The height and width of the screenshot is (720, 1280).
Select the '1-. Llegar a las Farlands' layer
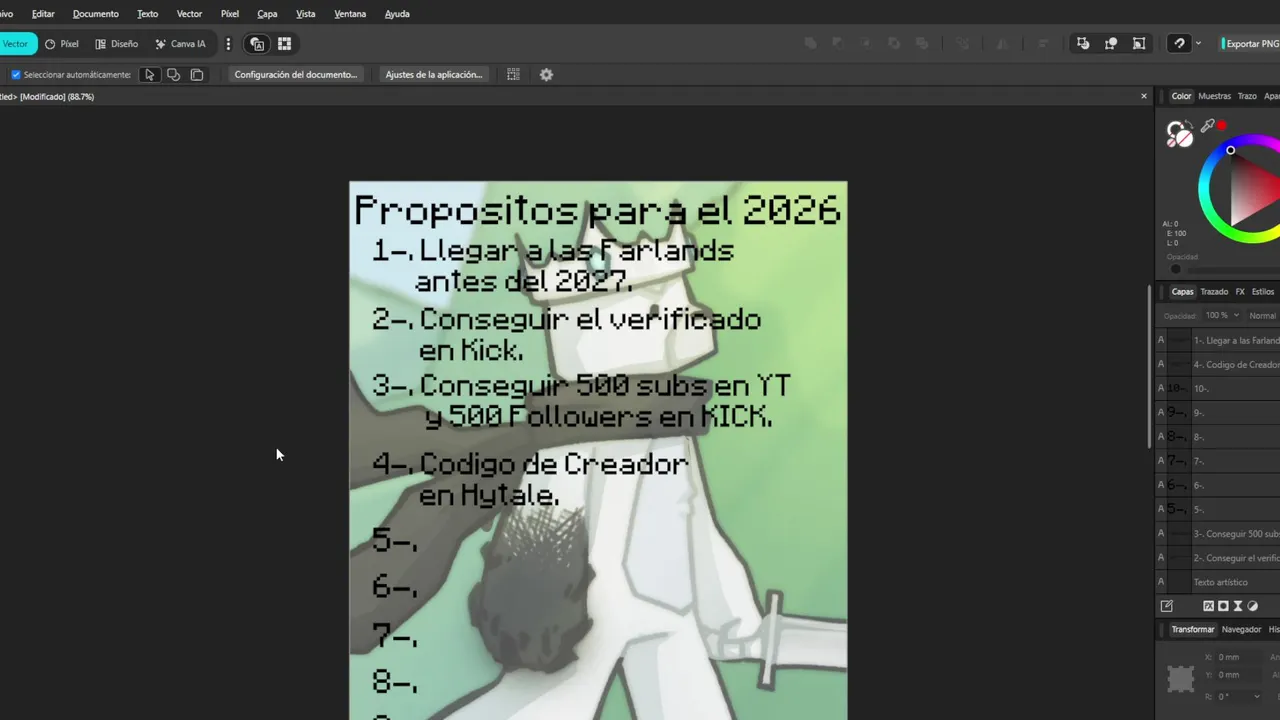(x=1218, y=340)
